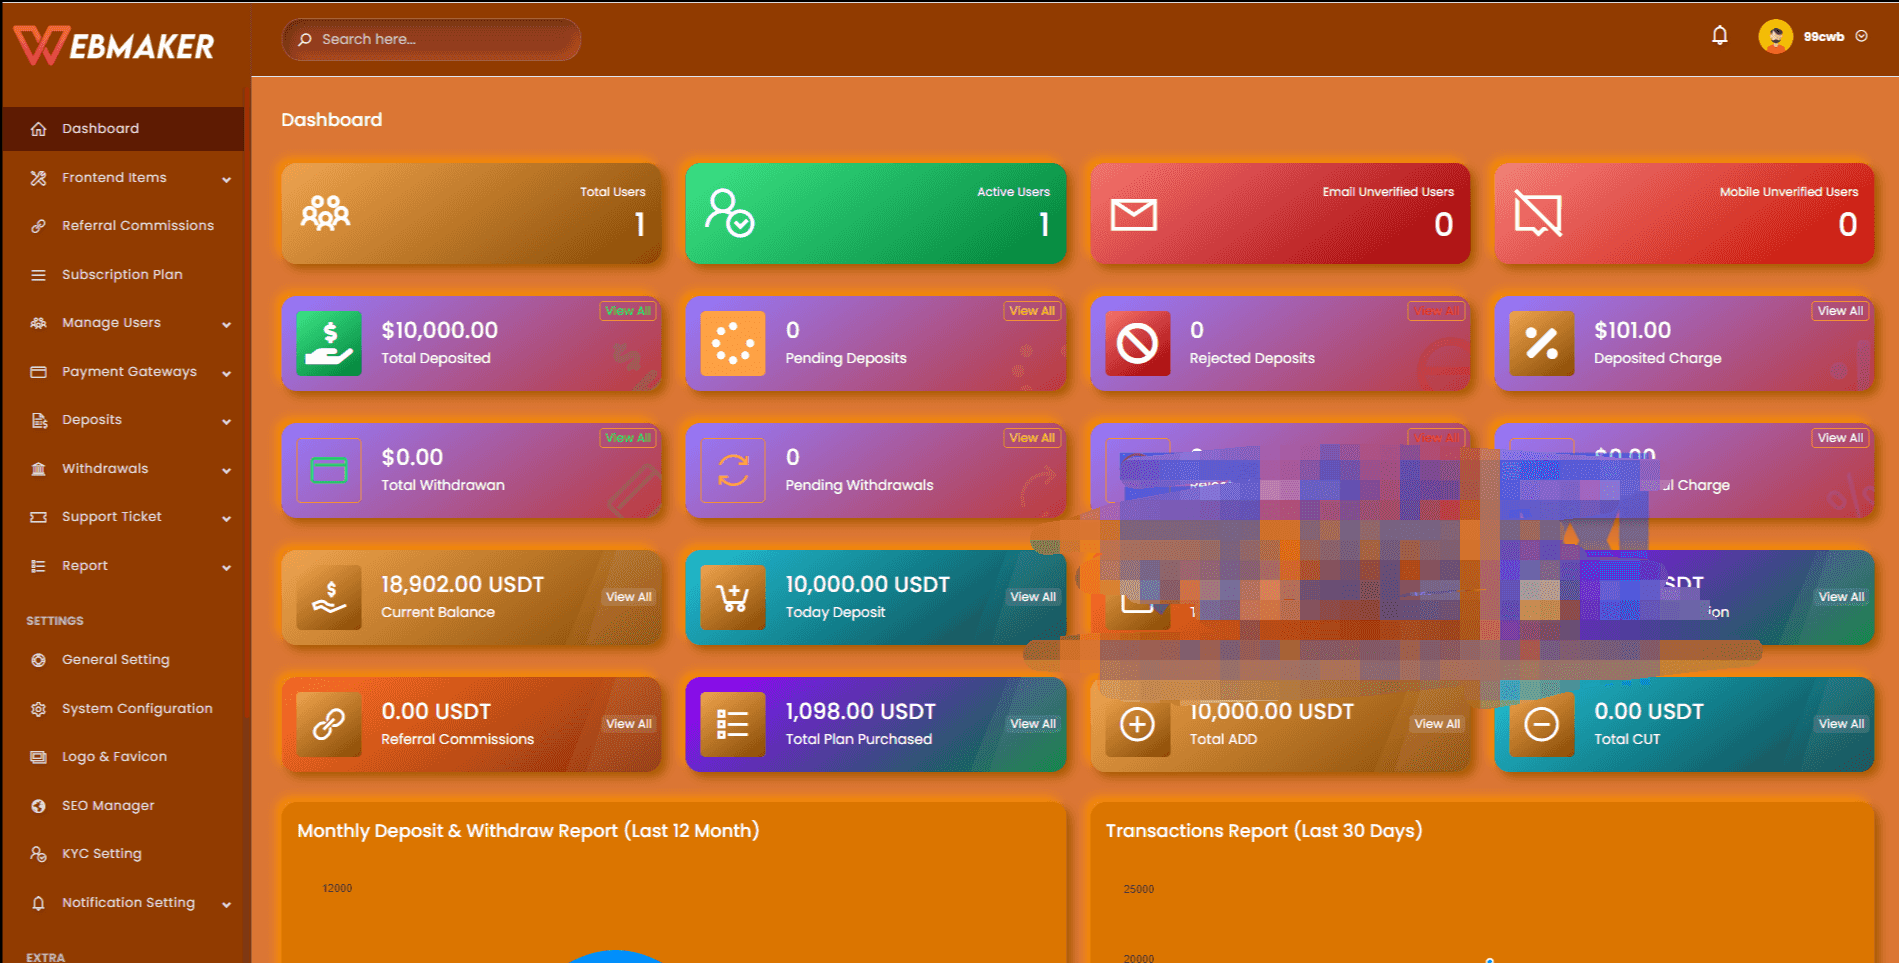Image resolution: width=1899 pixels, height=963 pixels.
Task: View all on Pending Withdrawals card
Action: [x=1032, y=438]
